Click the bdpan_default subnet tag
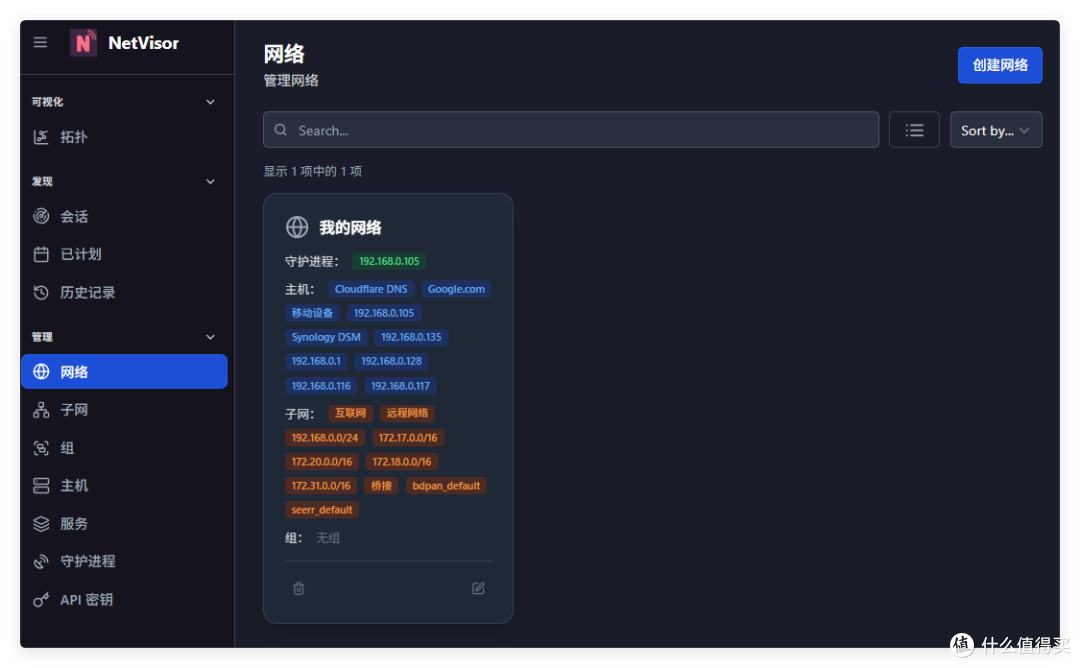1080x668 pixels. (446, 486)
